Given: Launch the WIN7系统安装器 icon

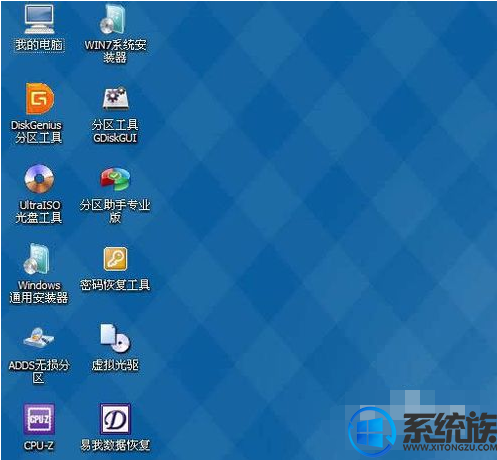Looking at the screenshot, I should click(x=113, y=19).
